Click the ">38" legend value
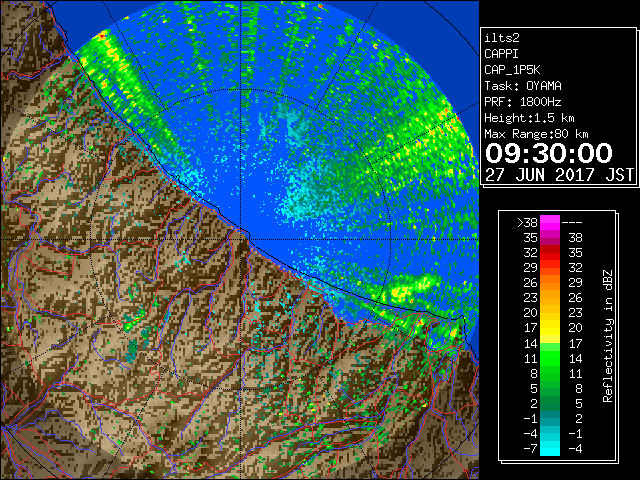The width and height of the screenshot is (640, 480). [x=527, y=222]
